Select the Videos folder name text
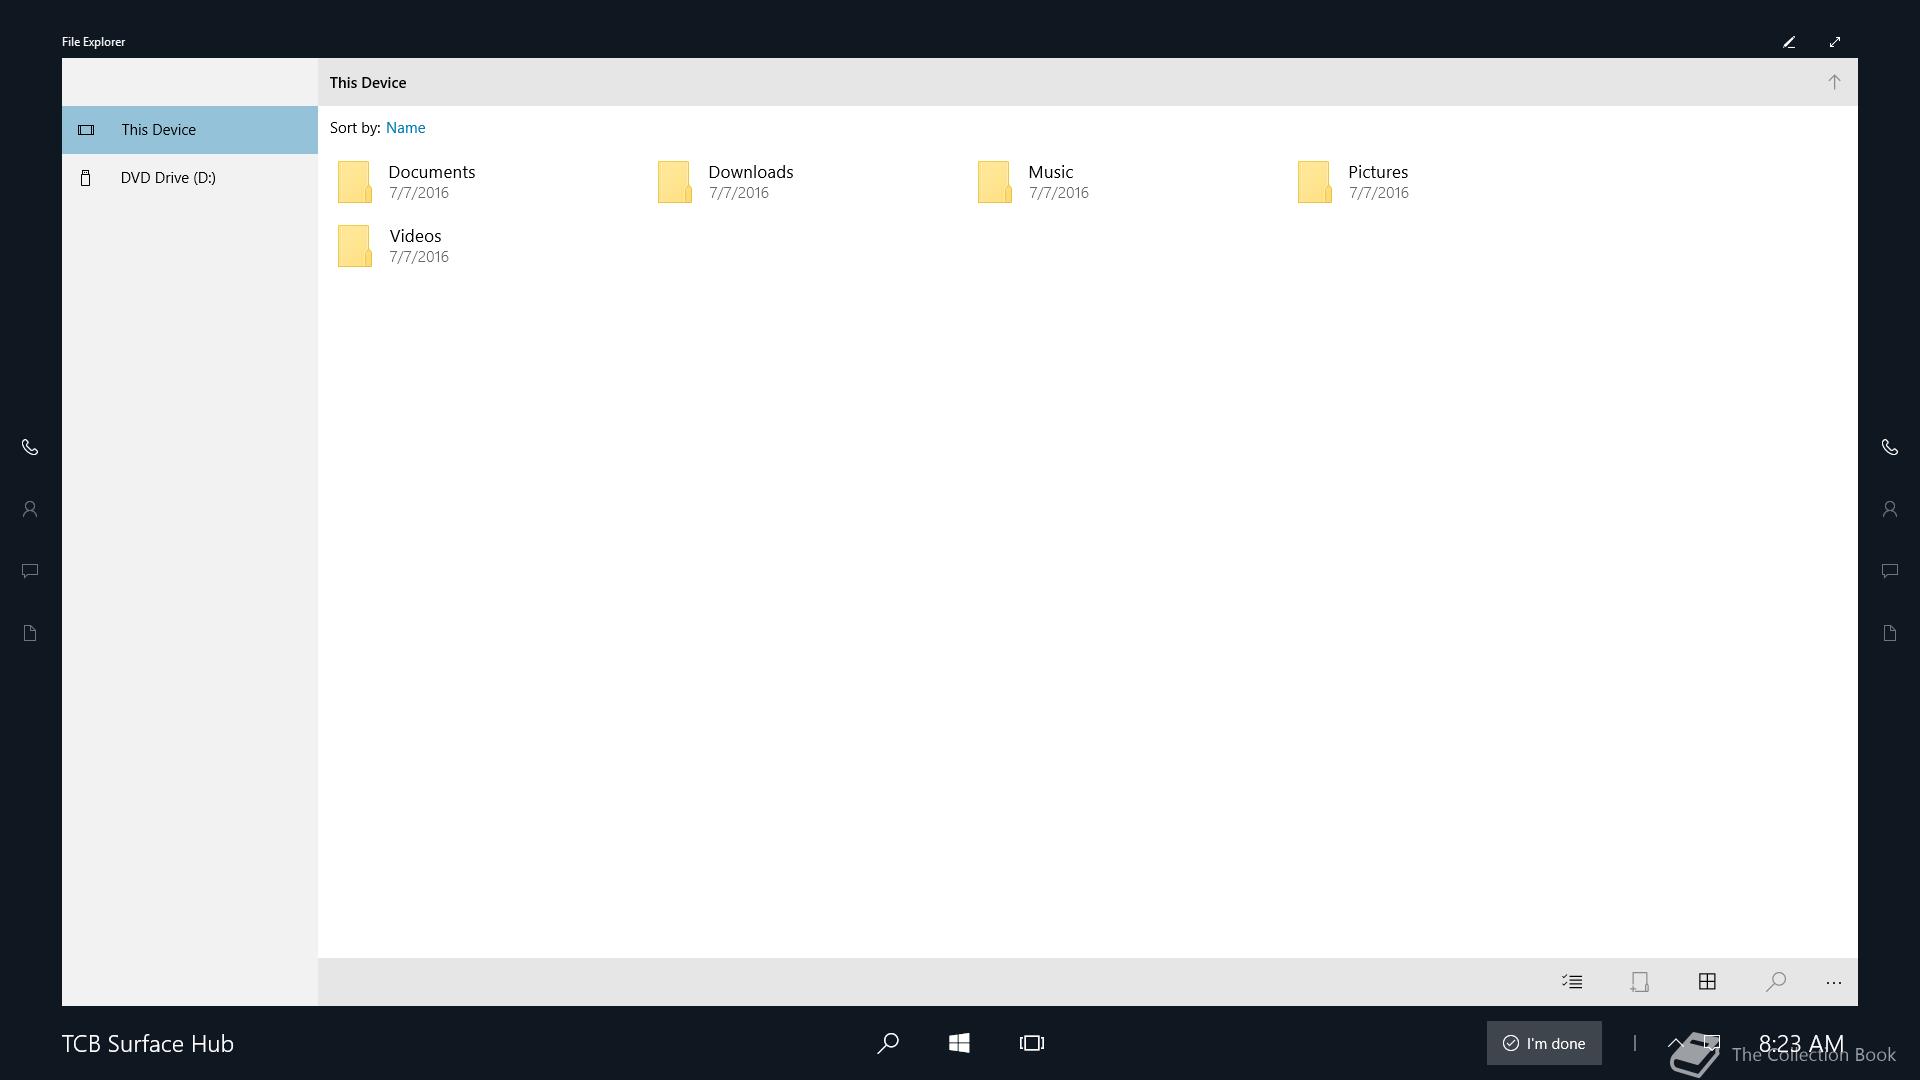The height and width of the screenshot is (1080, 1920). tap(415, 236)
